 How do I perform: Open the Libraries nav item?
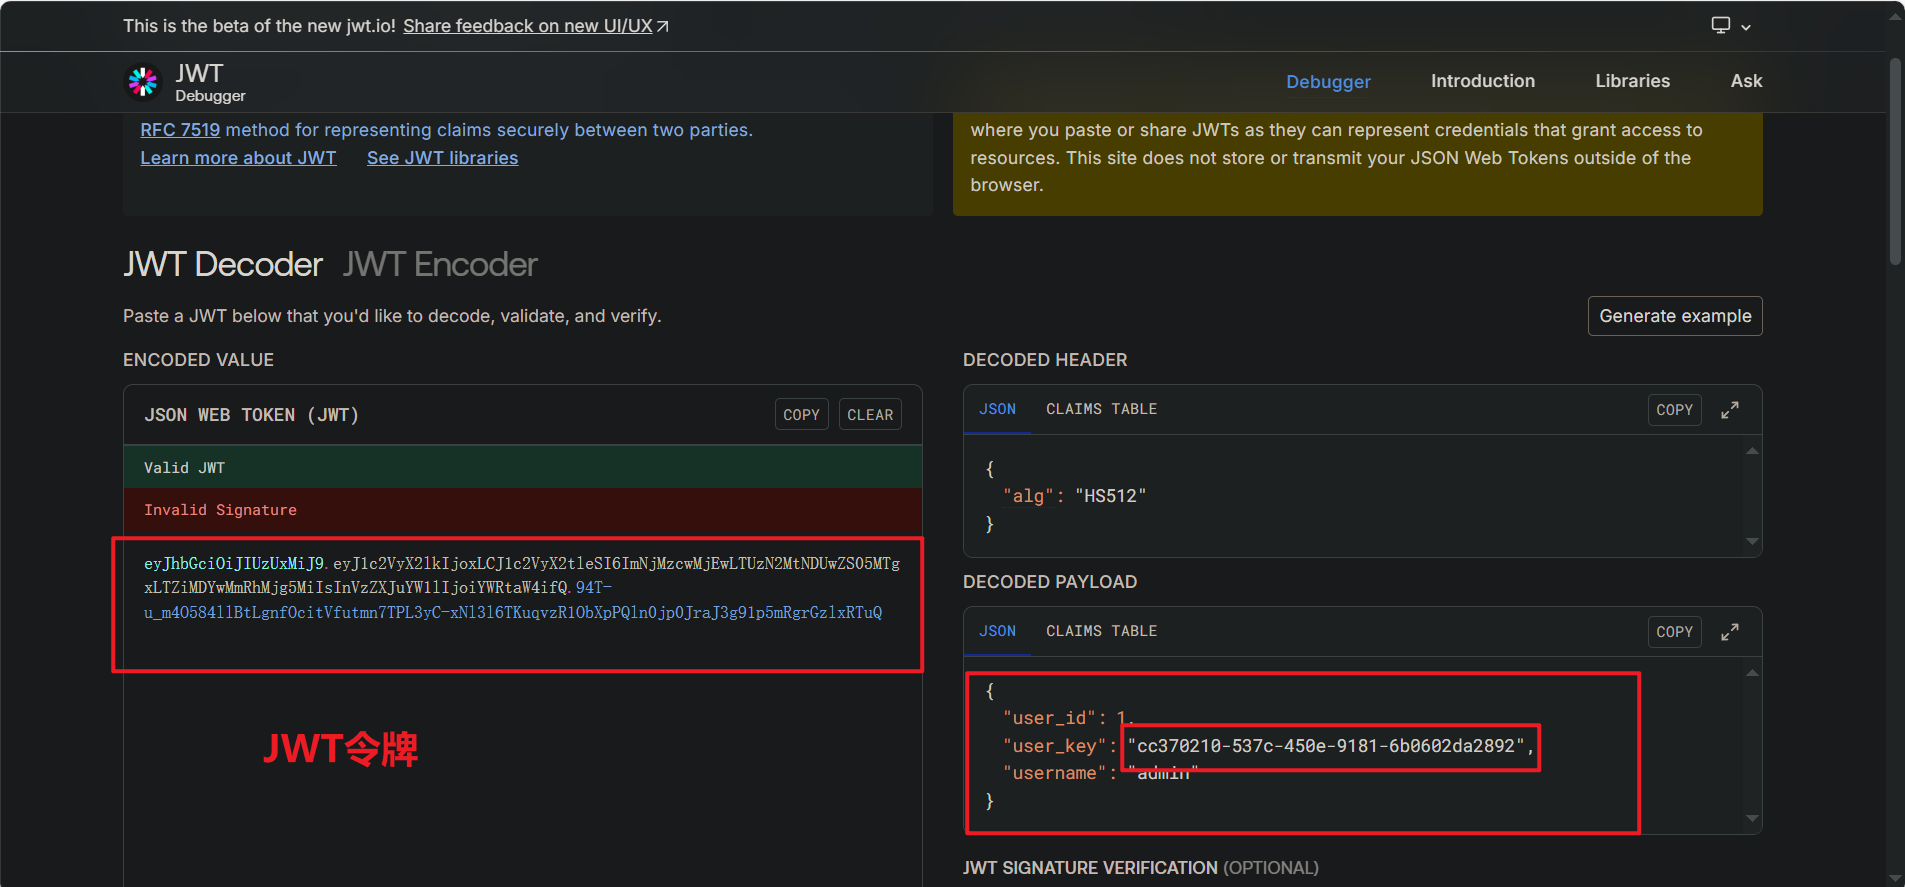tap(1632, 81)
